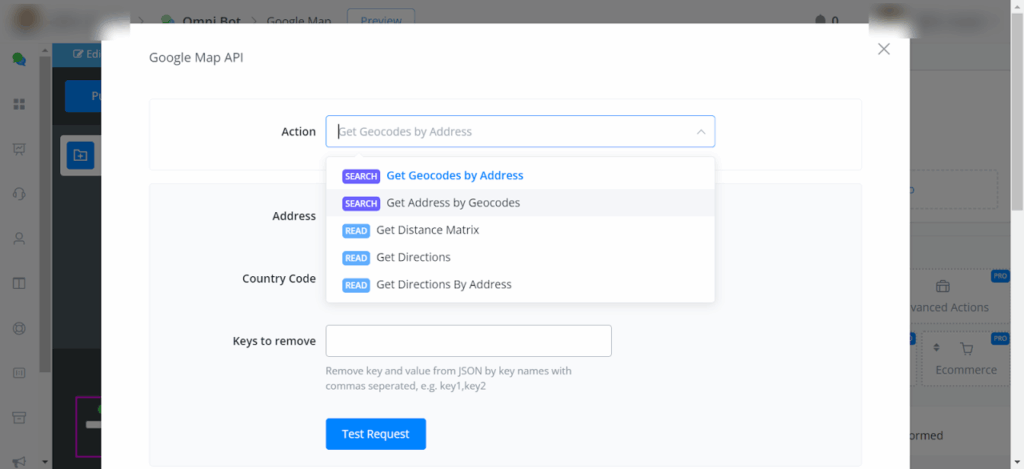Click the blue add folder icon
This screenshot has height=469, width=1024.
80,155
